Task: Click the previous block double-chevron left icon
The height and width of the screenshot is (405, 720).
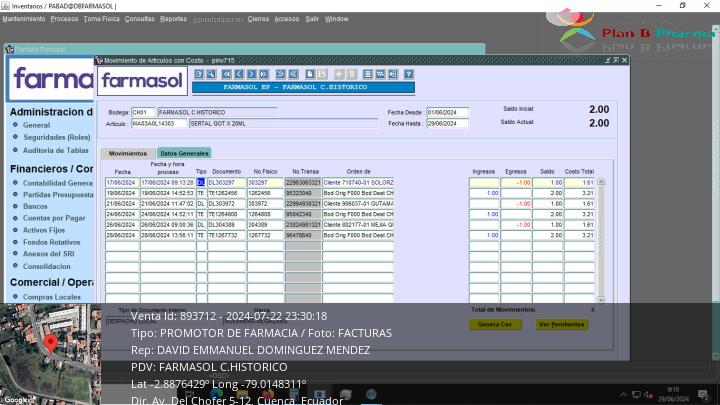Action: [293, 74]
